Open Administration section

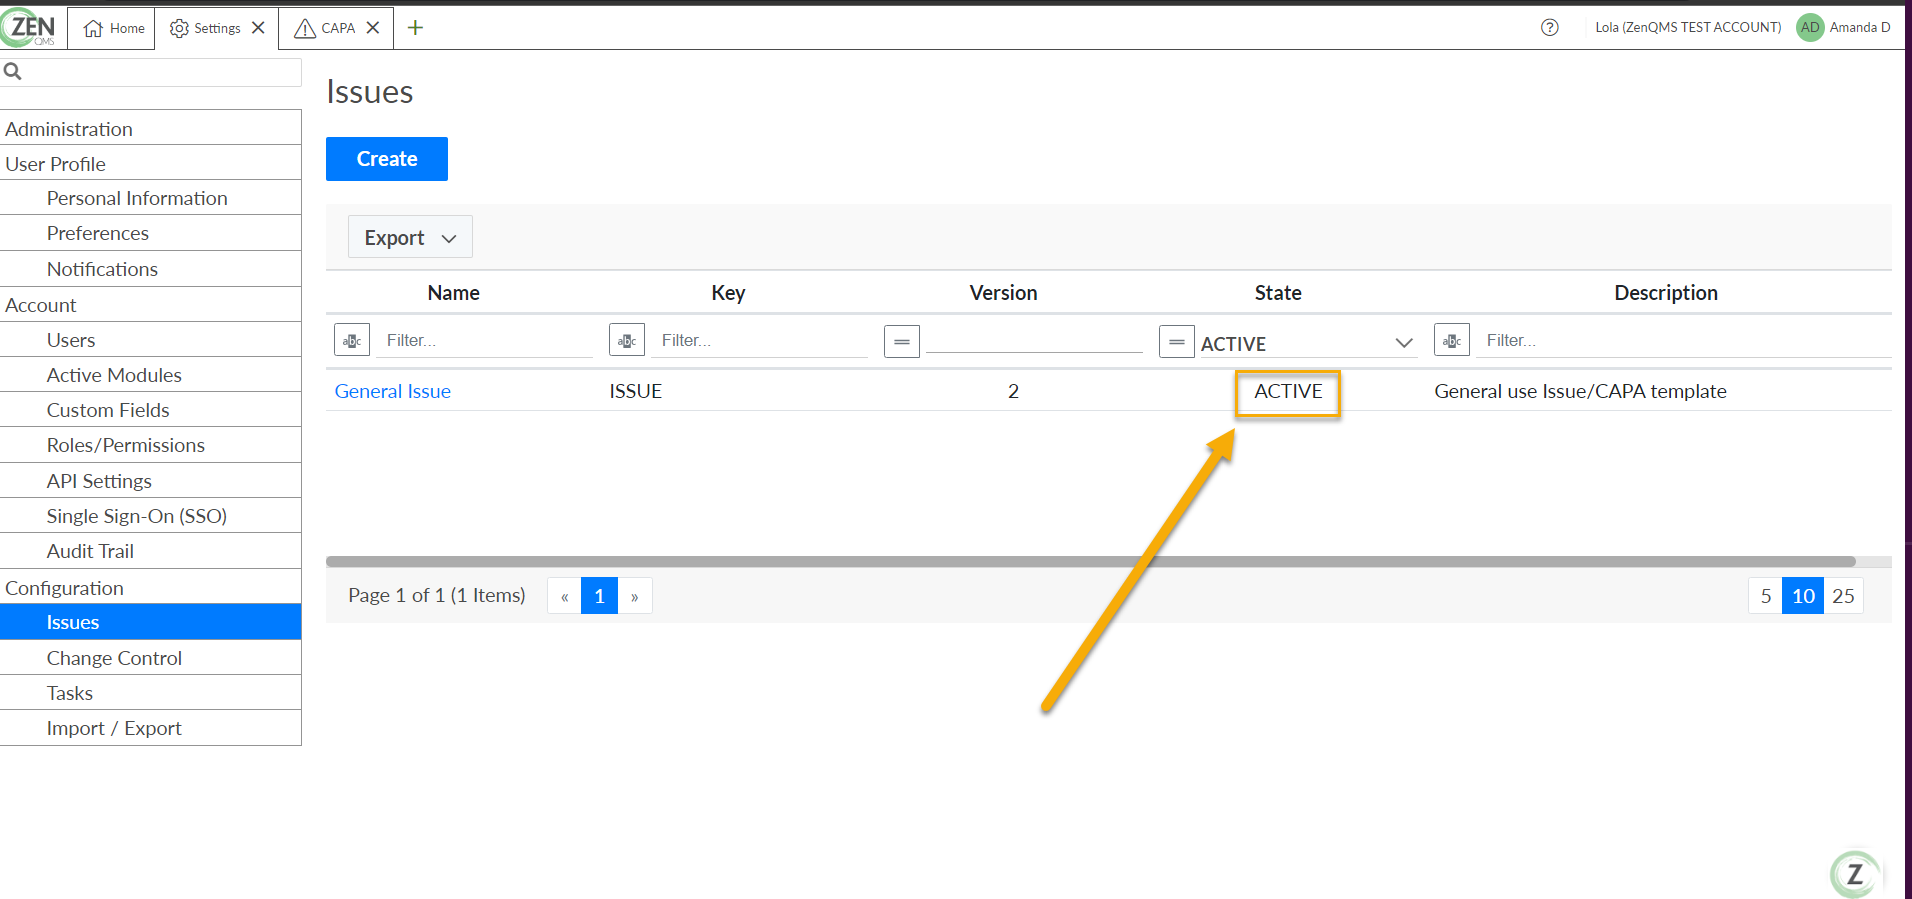tap(150, 128)
